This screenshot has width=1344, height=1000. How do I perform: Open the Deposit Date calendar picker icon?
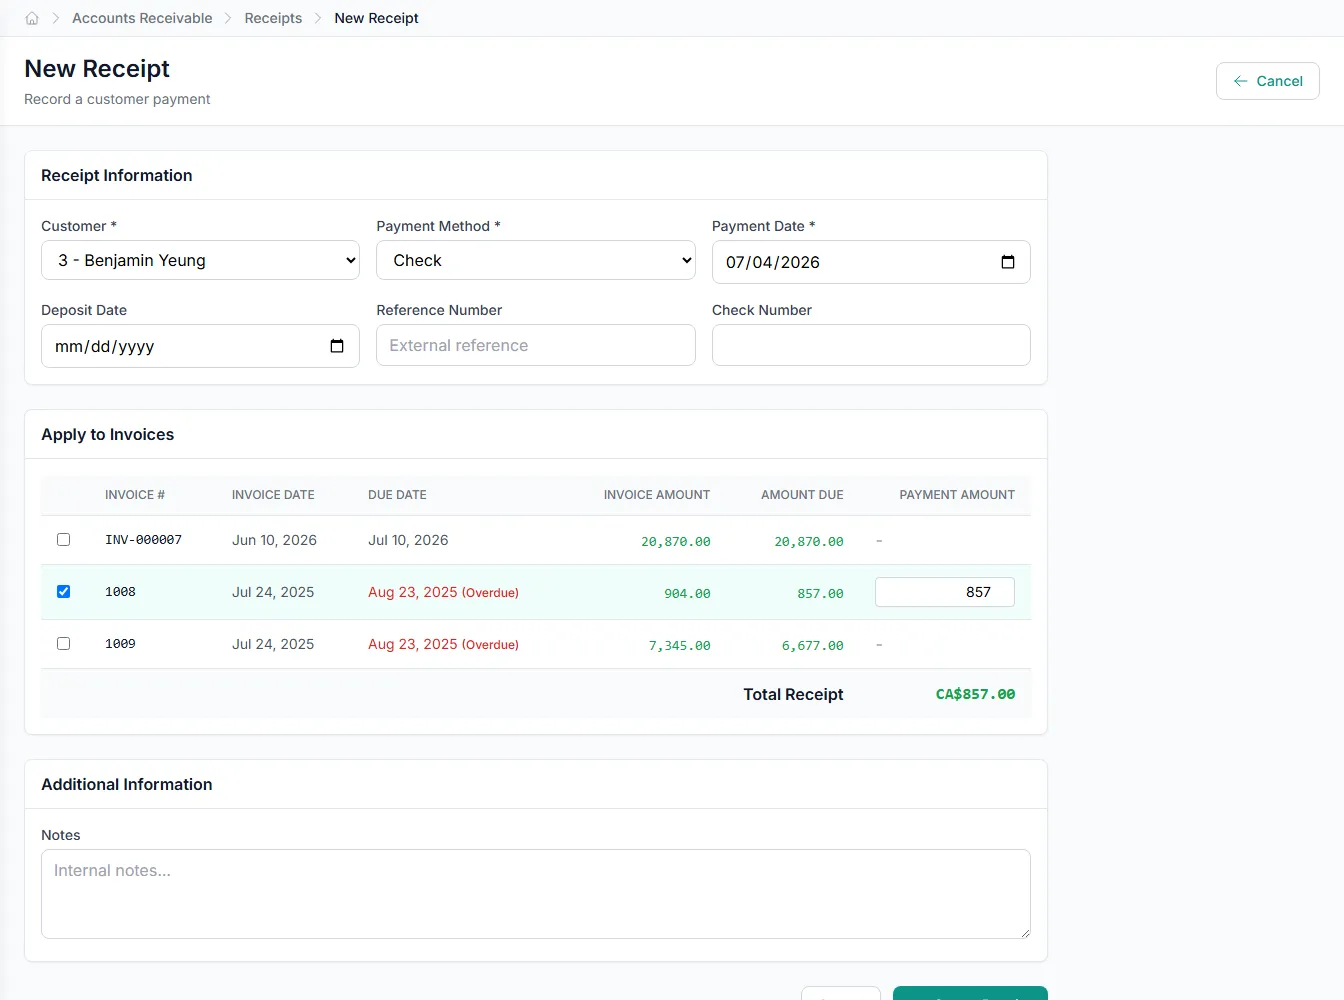[x=337, y=346]
